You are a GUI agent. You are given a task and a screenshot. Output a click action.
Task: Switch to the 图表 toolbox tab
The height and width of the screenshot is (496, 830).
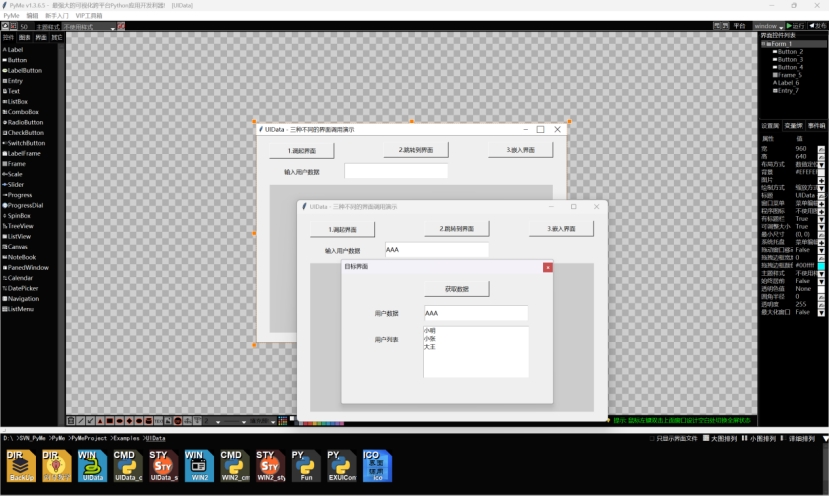tap(24, 38)
